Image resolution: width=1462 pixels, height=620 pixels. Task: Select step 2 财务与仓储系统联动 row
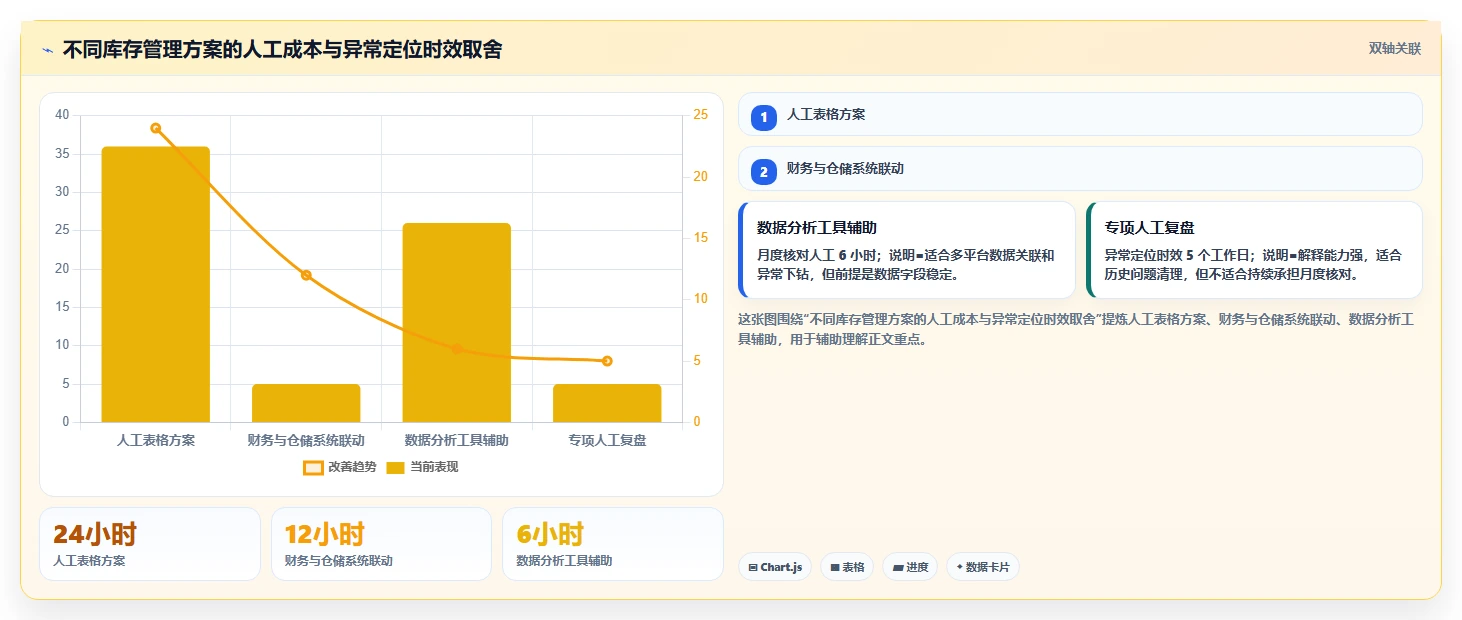[1080, 169]
